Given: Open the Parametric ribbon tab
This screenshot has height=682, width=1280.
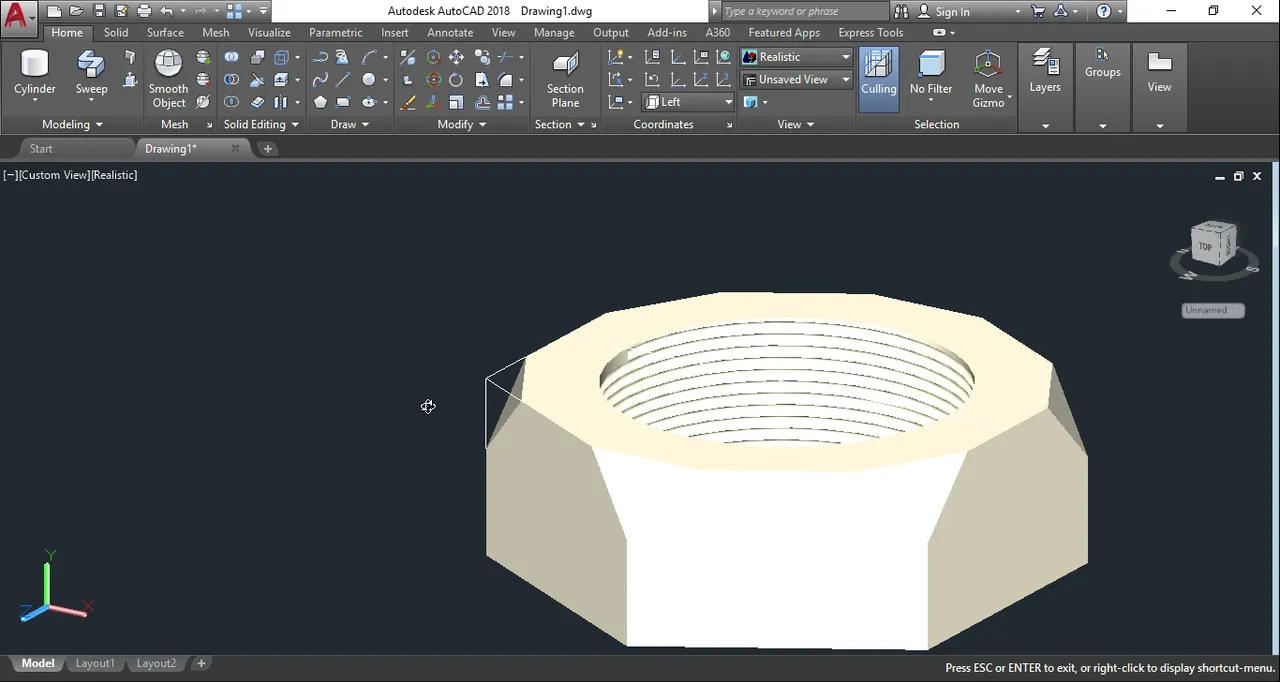Looking at the screenshot, I should coord(336,33).
